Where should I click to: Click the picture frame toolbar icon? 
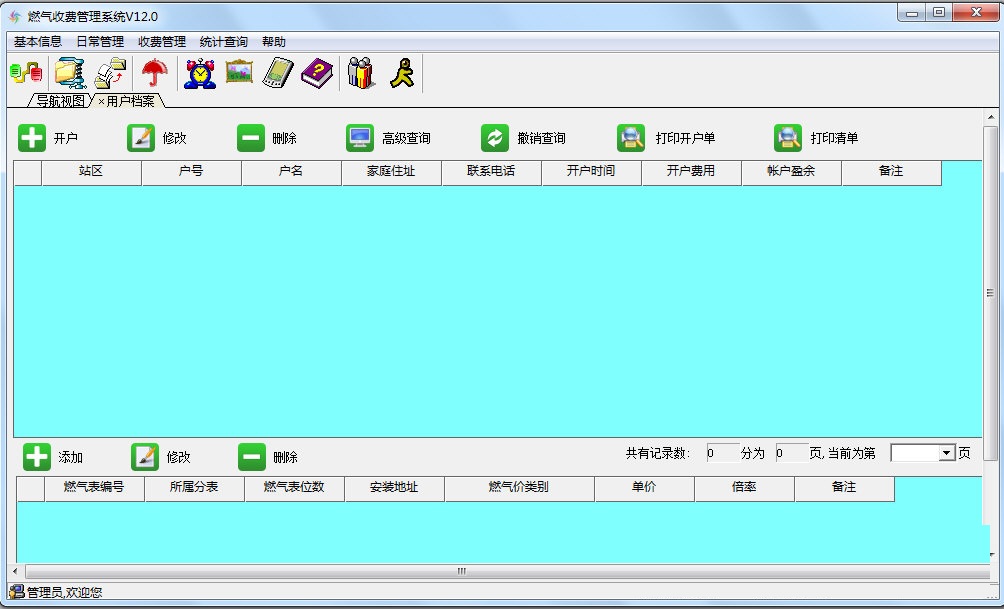239,72
